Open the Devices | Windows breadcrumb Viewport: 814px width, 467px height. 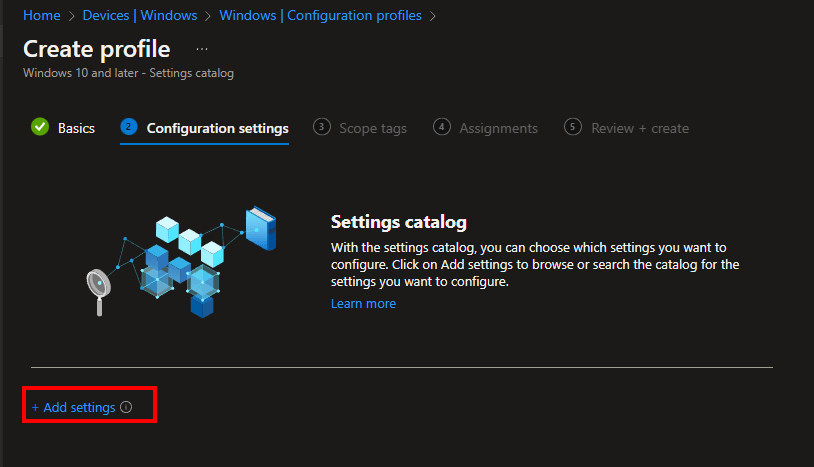(x=140, y=16)
